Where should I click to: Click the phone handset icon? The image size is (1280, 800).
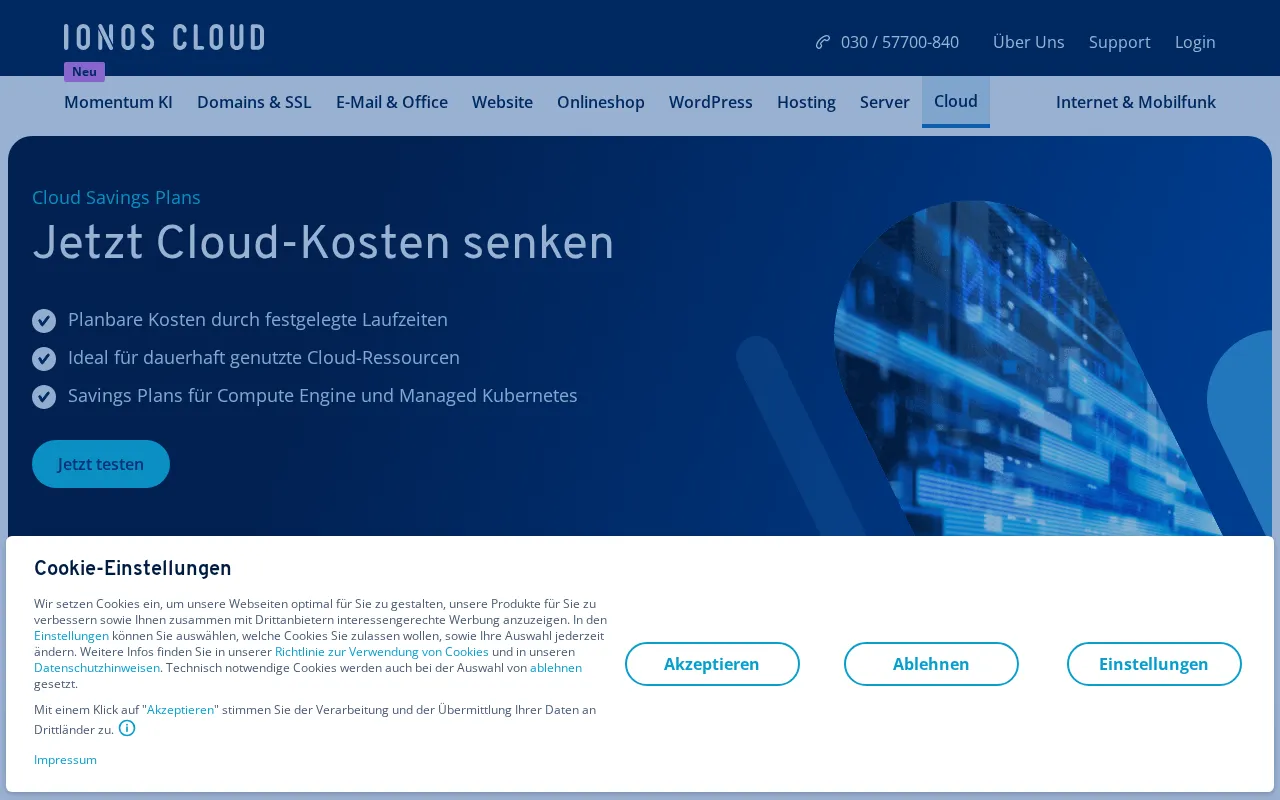click(823, 42)
